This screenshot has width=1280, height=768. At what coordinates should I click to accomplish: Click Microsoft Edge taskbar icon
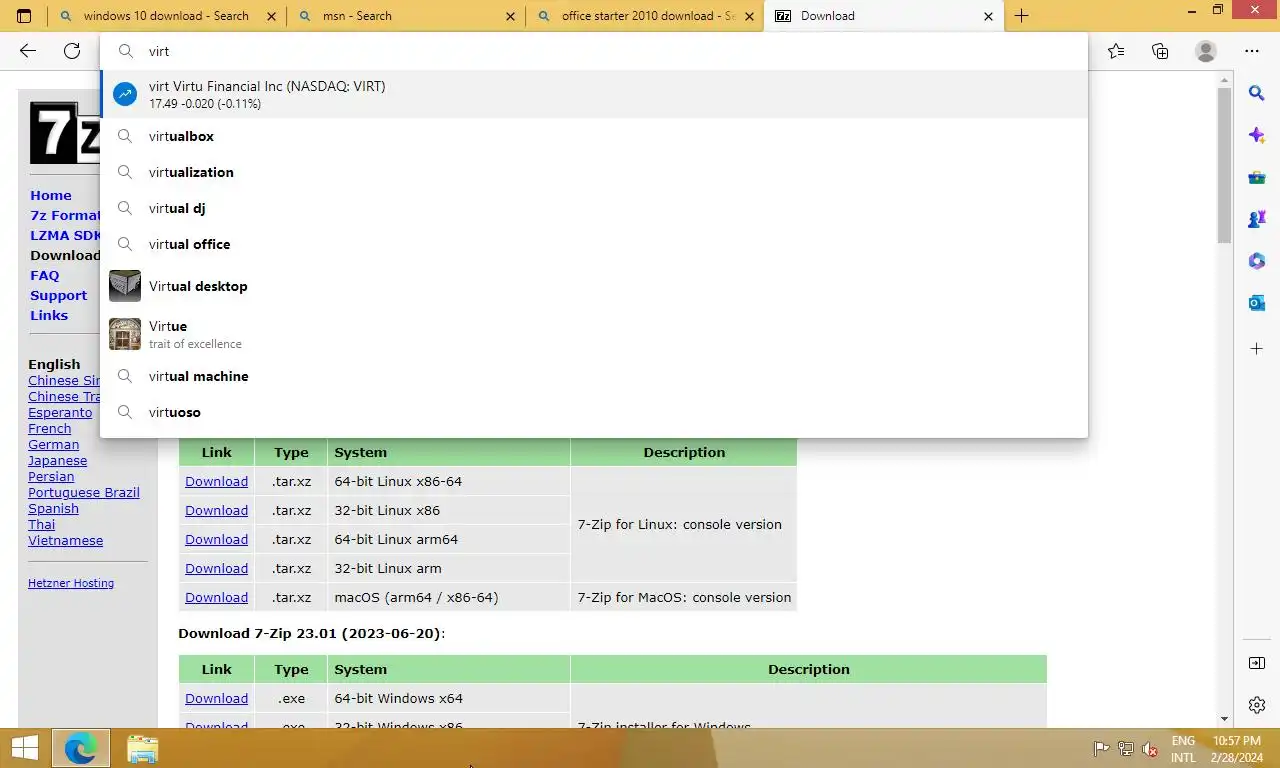(80, 748)
